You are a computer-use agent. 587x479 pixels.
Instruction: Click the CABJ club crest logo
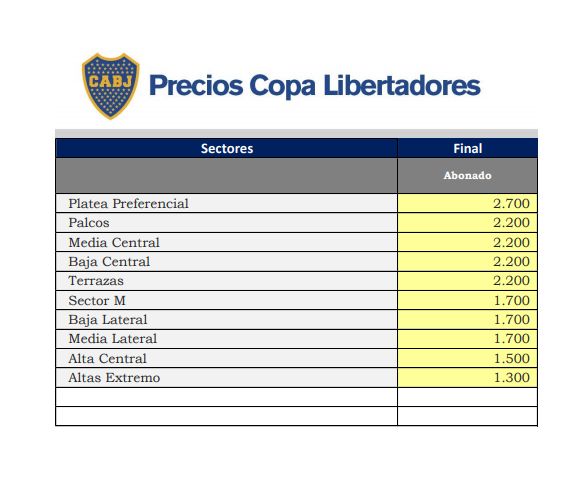click(x=110, y=86)
